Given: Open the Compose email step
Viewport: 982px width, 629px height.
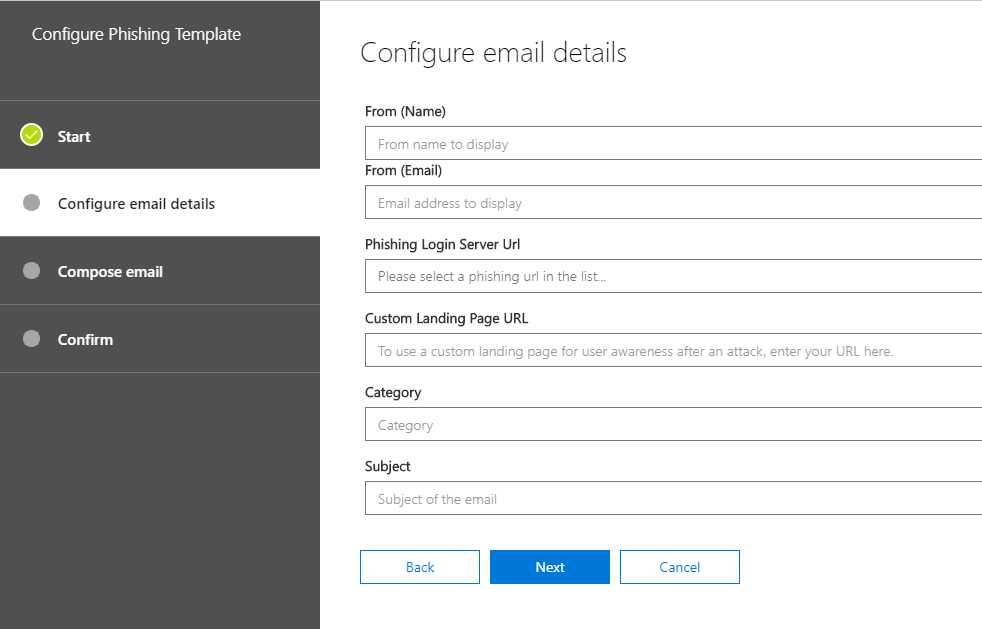Looking at the screenshot, I should 110,270.
